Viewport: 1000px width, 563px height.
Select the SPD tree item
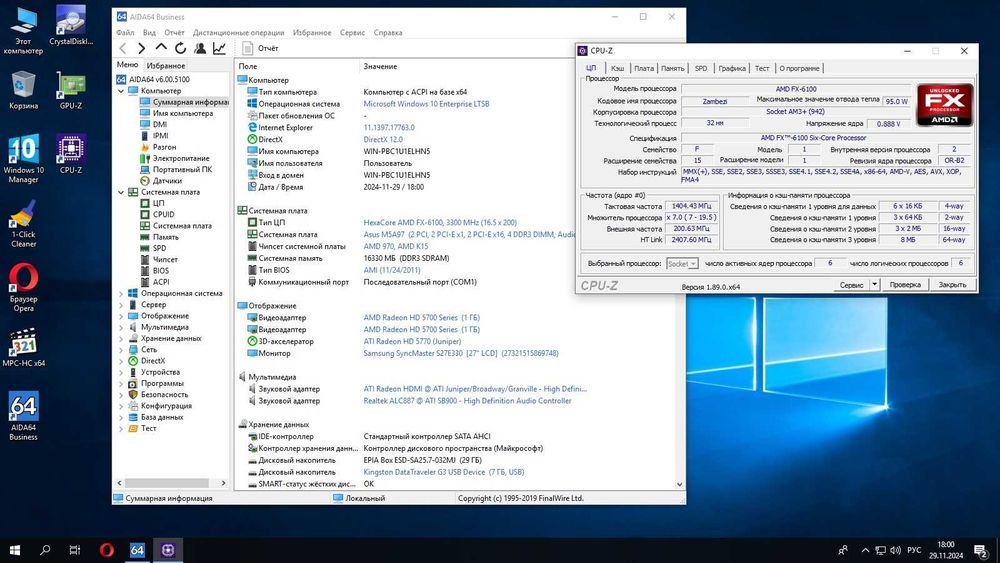pyautogui.click(x=159, y=248)
